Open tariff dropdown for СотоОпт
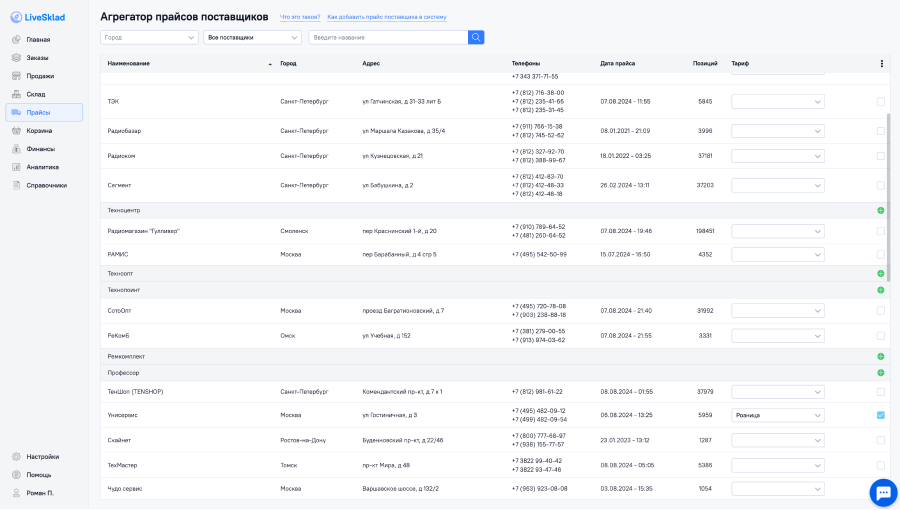The width and height of the screenshot is (900, 510). pos(778,311)
